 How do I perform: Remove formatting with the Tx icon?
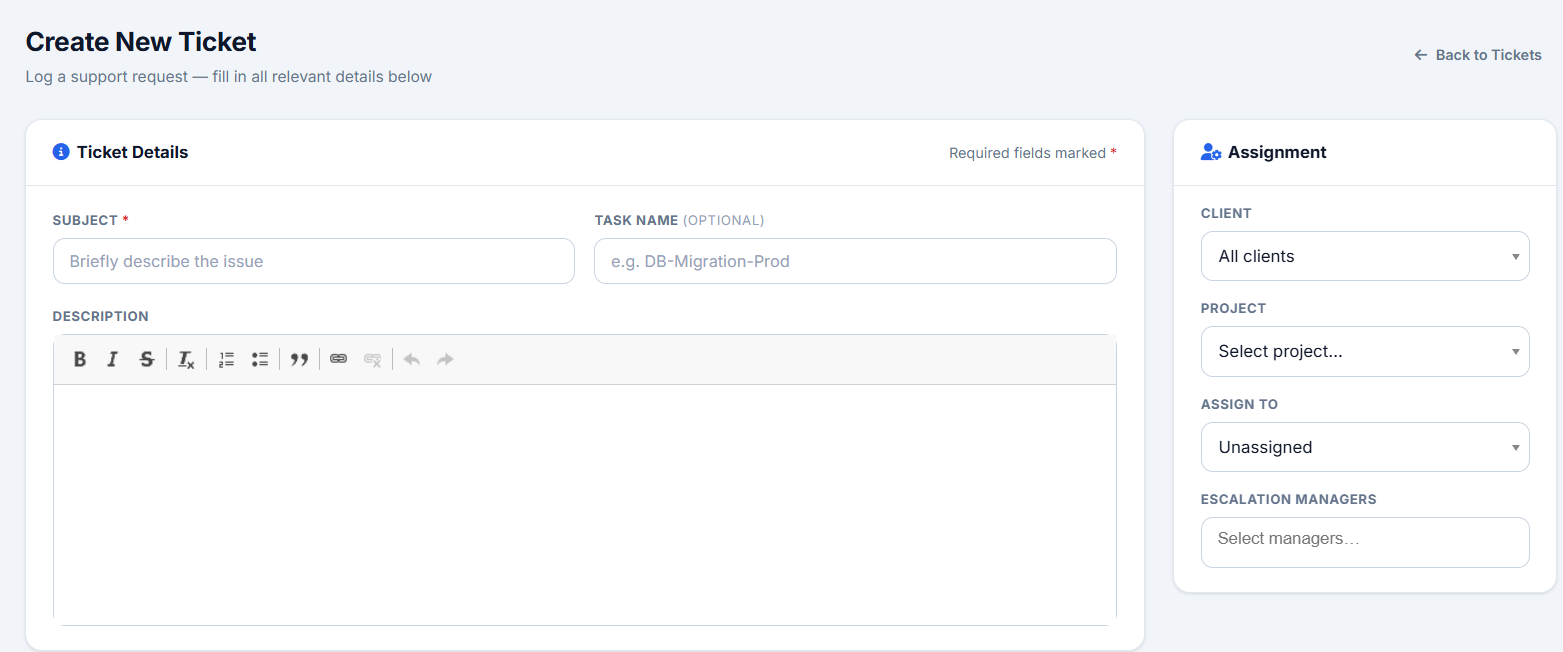pyautogui.click(x=186, y=359)
